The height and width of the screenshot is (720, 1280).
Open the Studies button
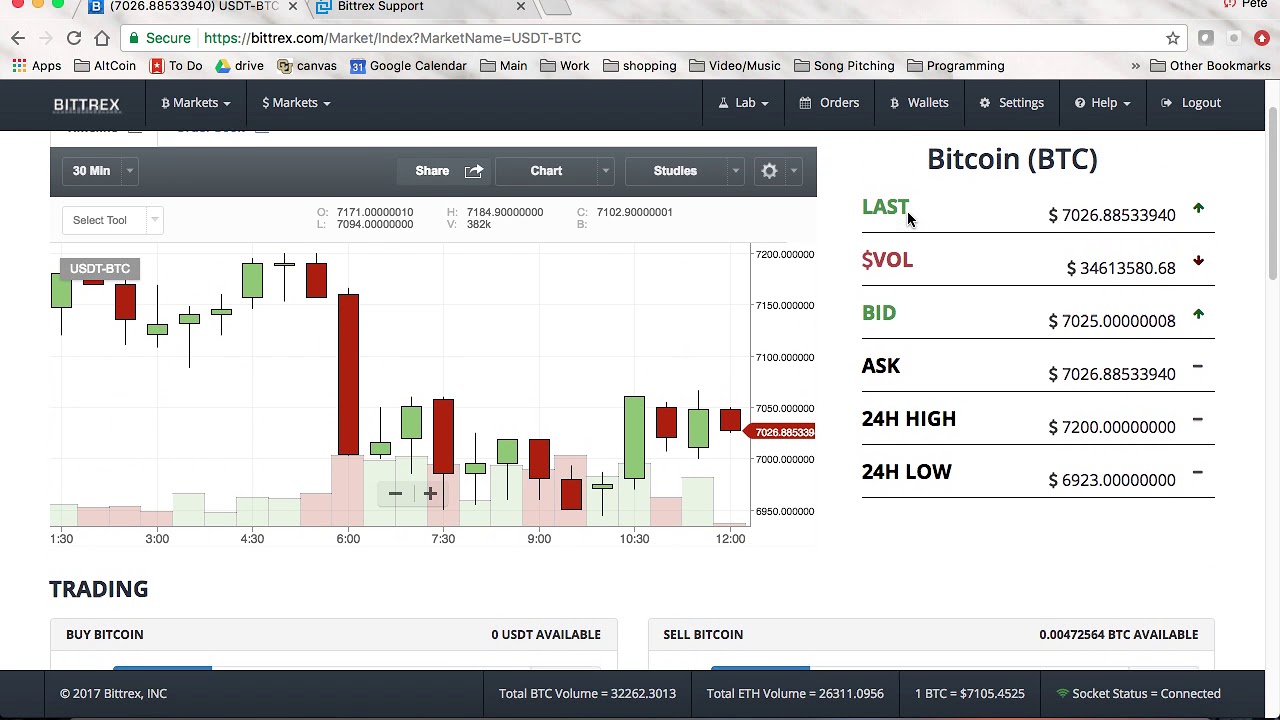coord(675,171)
